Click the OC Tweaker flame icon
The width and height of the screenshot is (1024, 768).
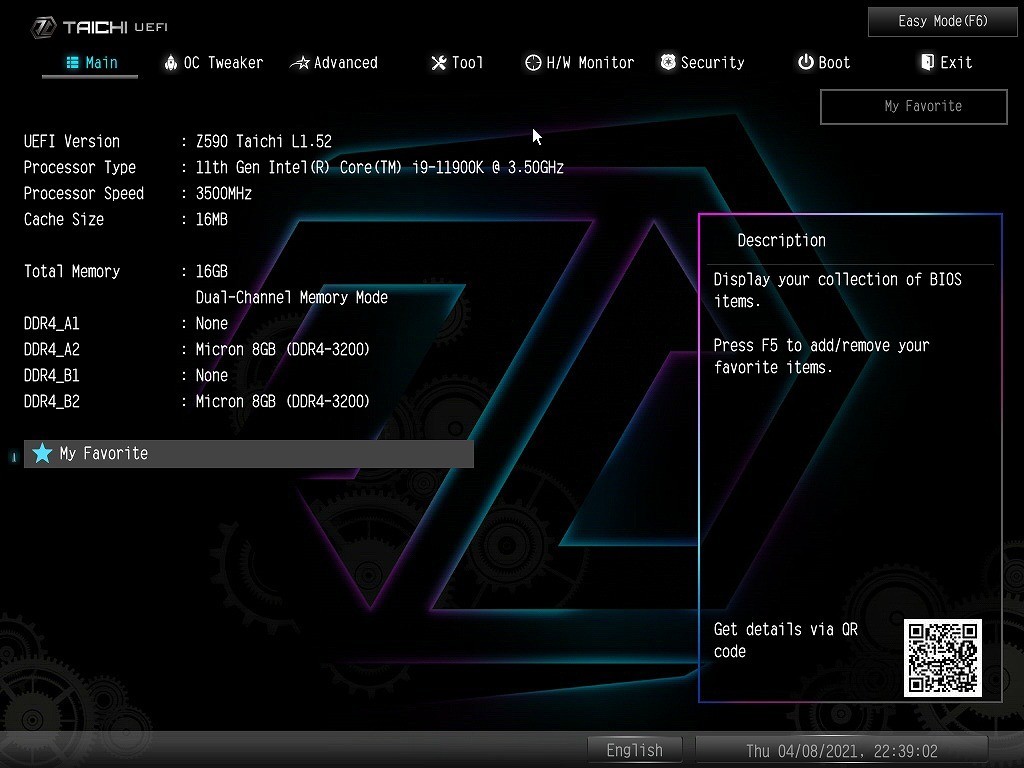[171, 62]
